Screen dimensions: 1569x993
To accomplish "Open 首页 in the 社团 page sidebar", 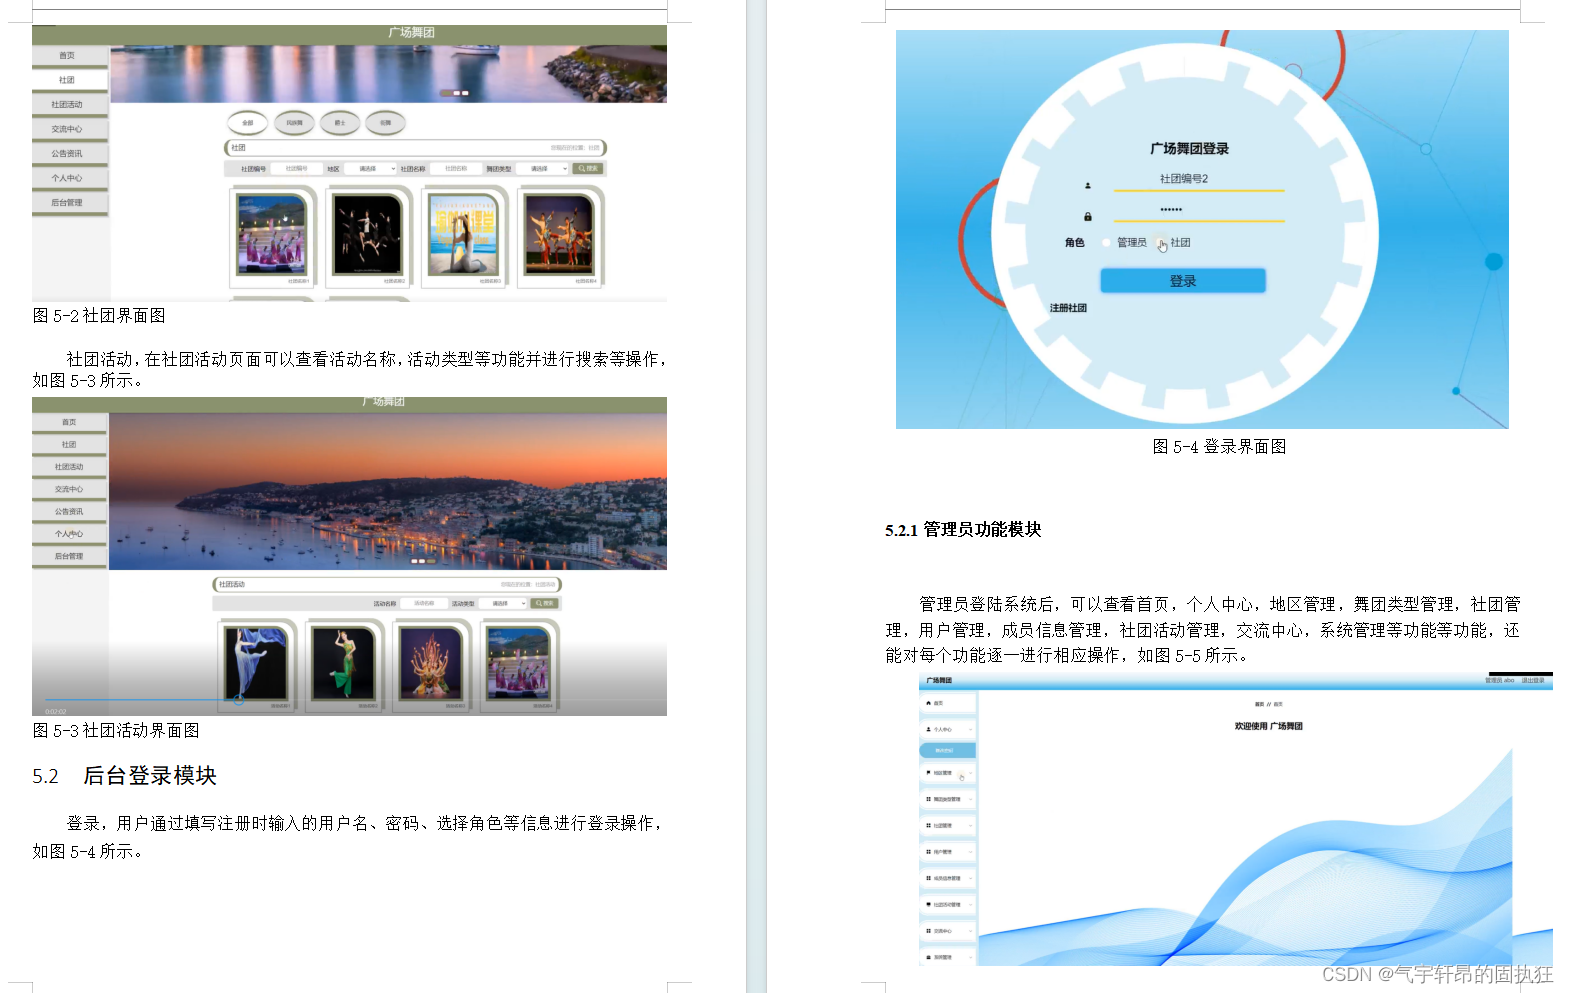I will 68,55.
